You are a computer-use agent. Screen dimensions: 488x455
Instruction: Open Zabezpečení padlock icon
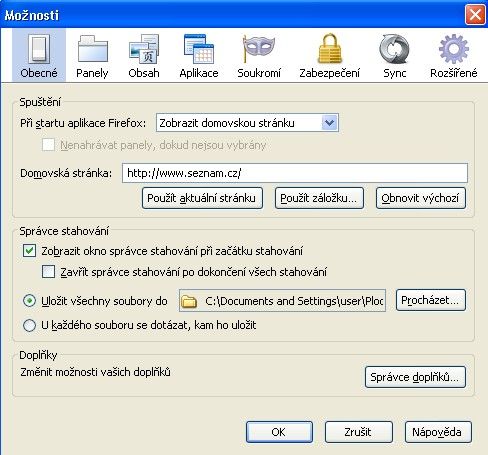(x=330, y=49)
